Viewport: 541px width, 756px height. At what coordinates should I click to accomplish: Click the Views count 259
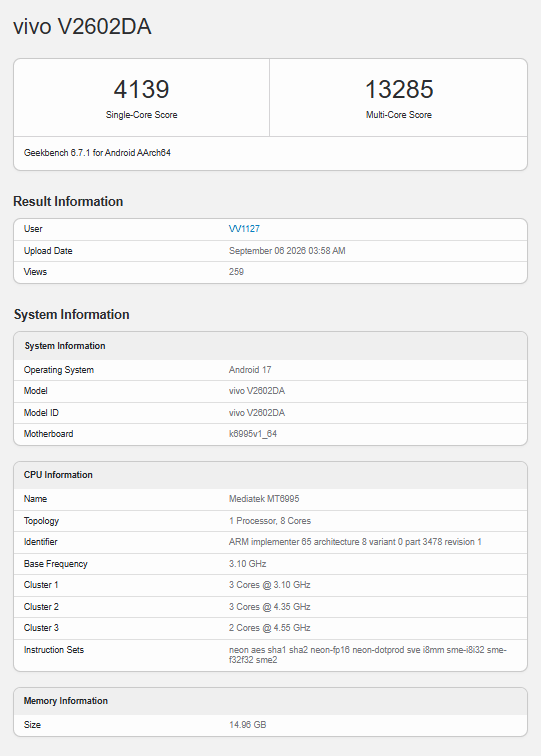[x=236, y=272]
